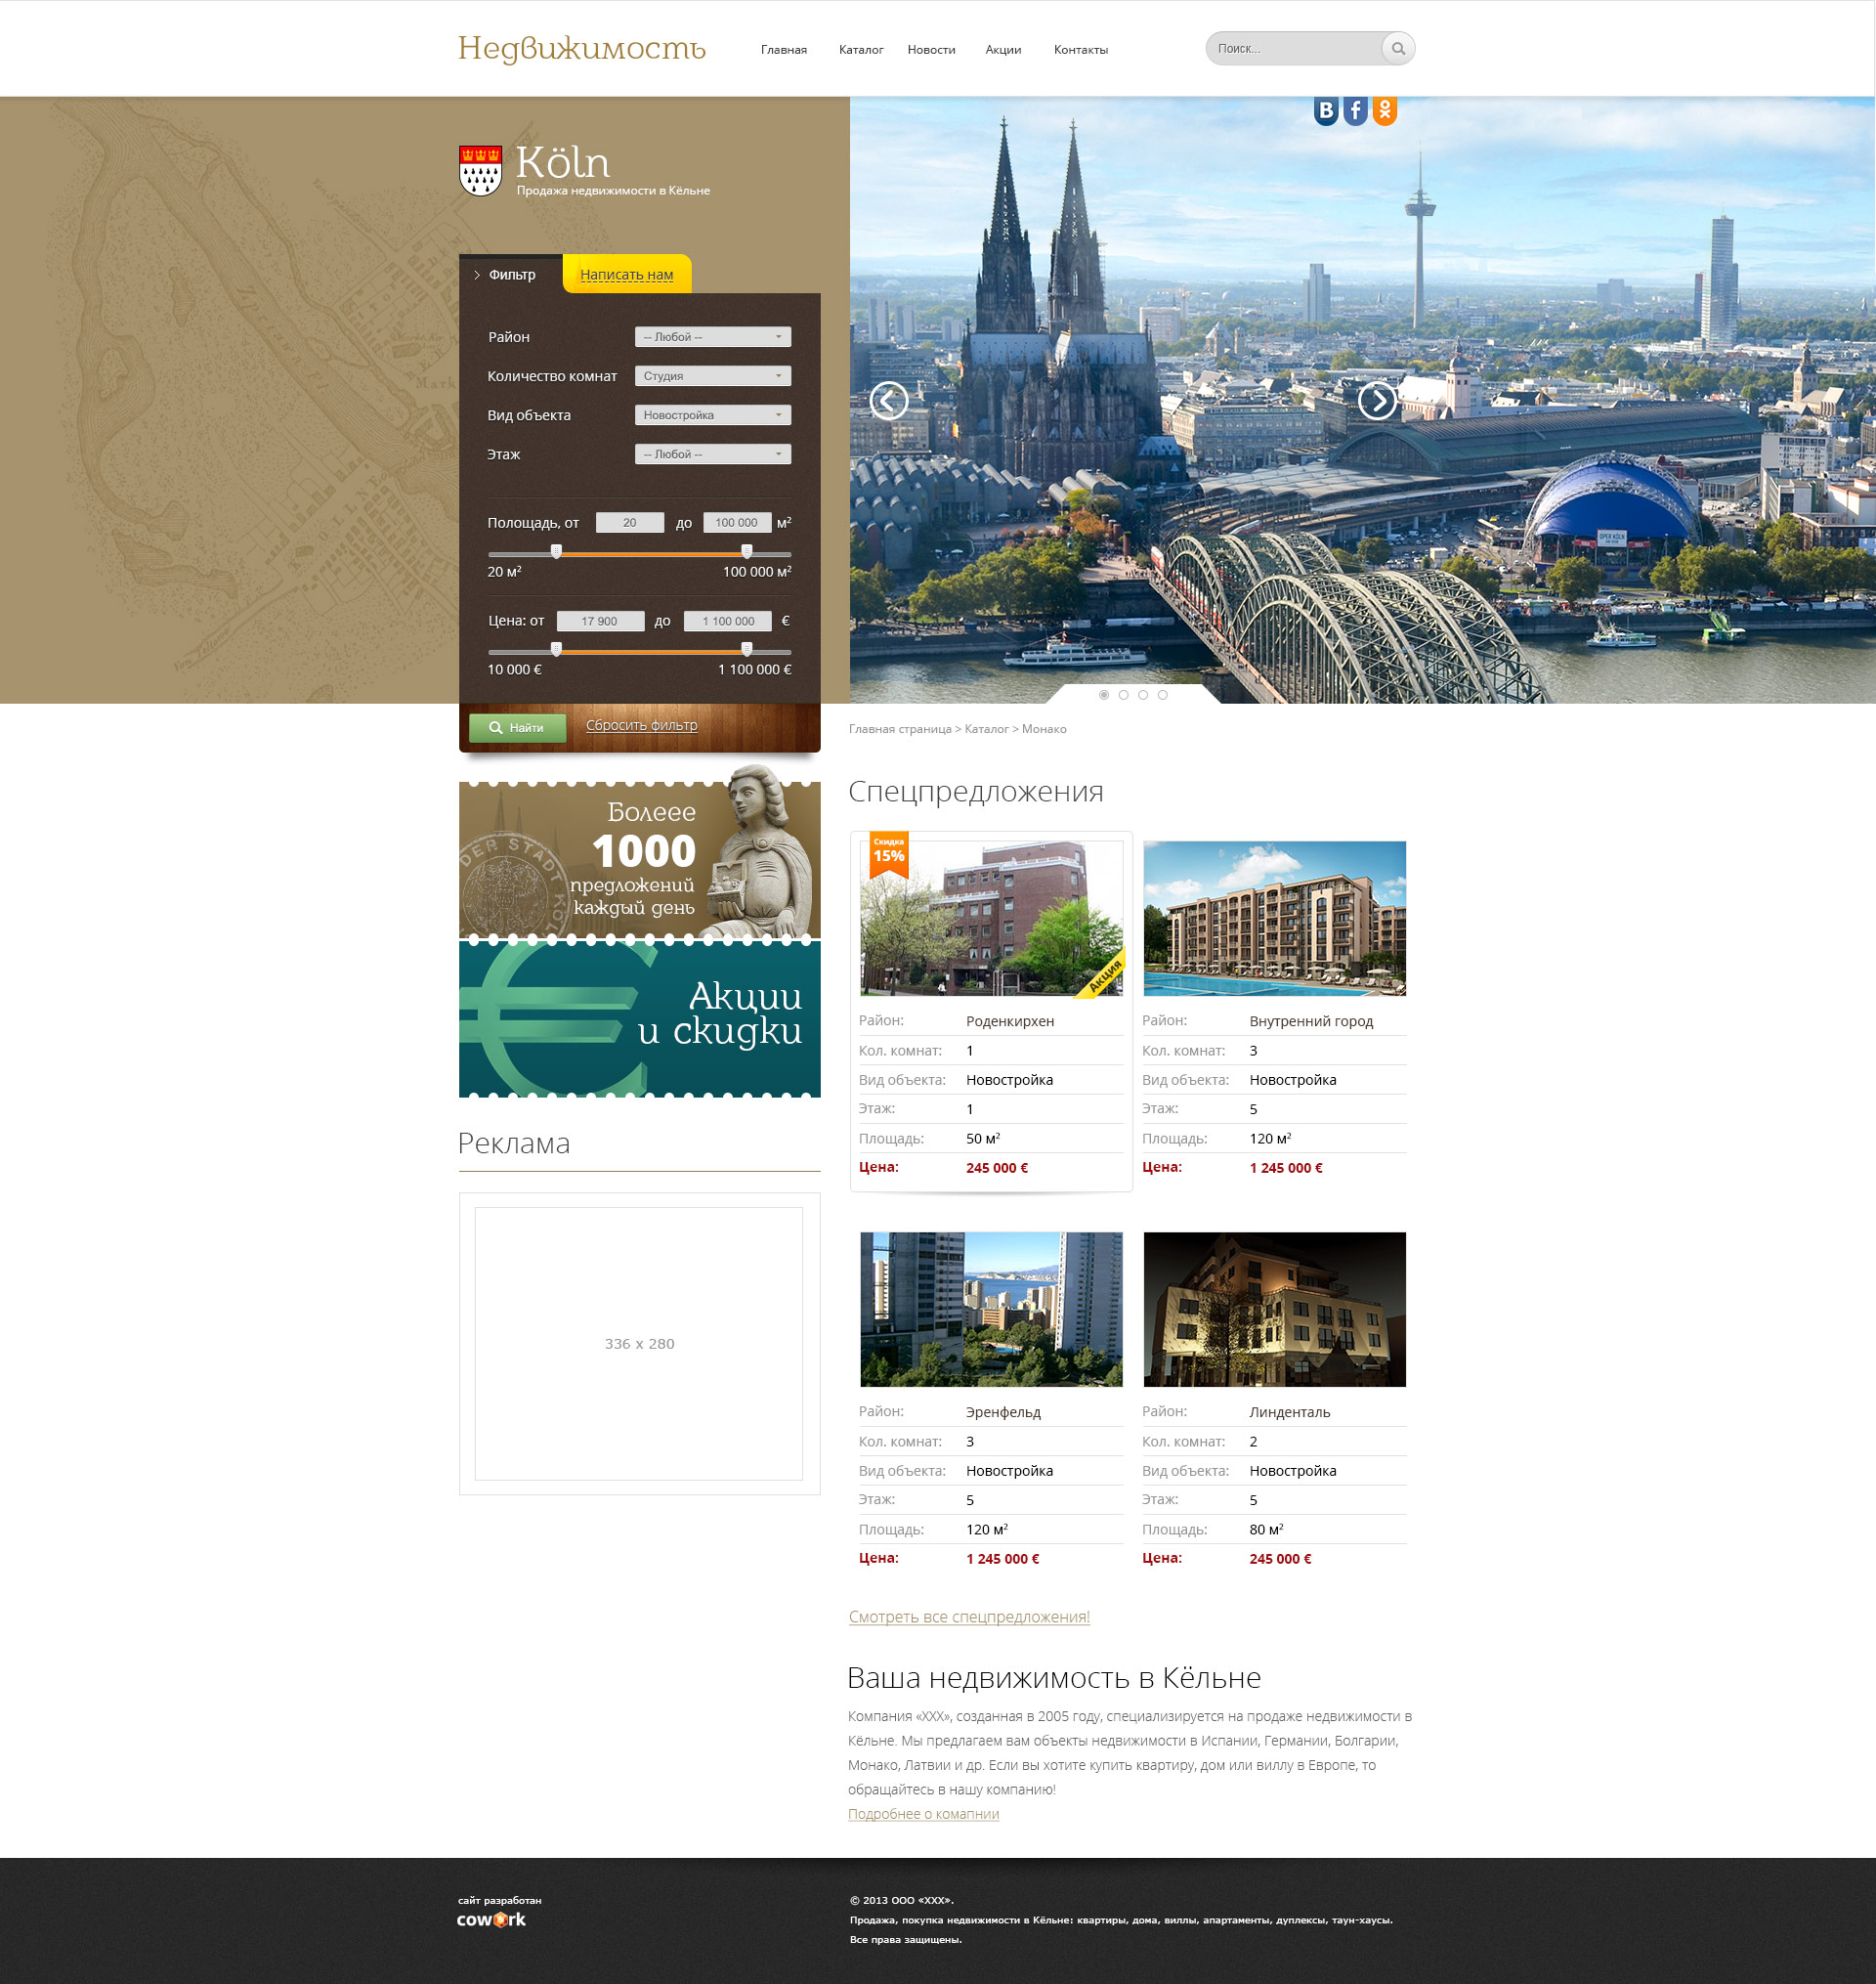This screenshot has width=1876, height=1984.
Task: Click the cowork developer logo
Action: tap(491, 1919)
